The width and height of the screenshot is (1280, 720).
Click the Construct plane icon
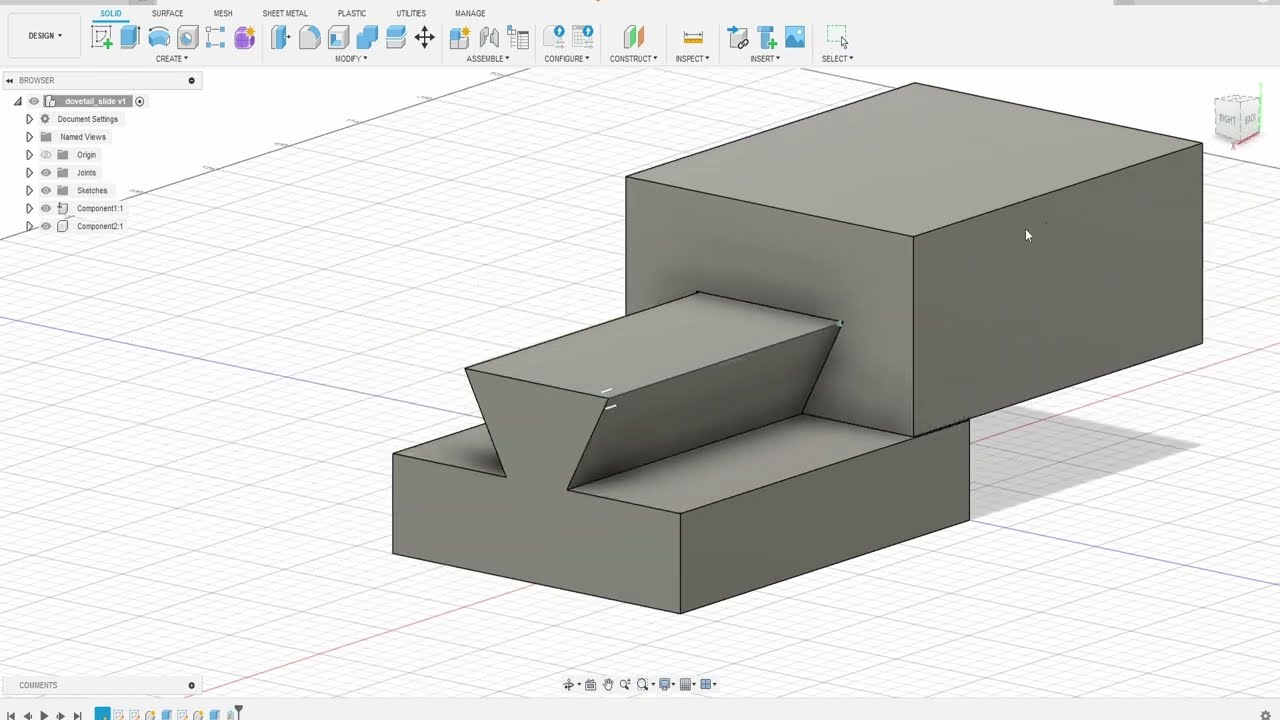pyautogui.click(x=634, y=38)
